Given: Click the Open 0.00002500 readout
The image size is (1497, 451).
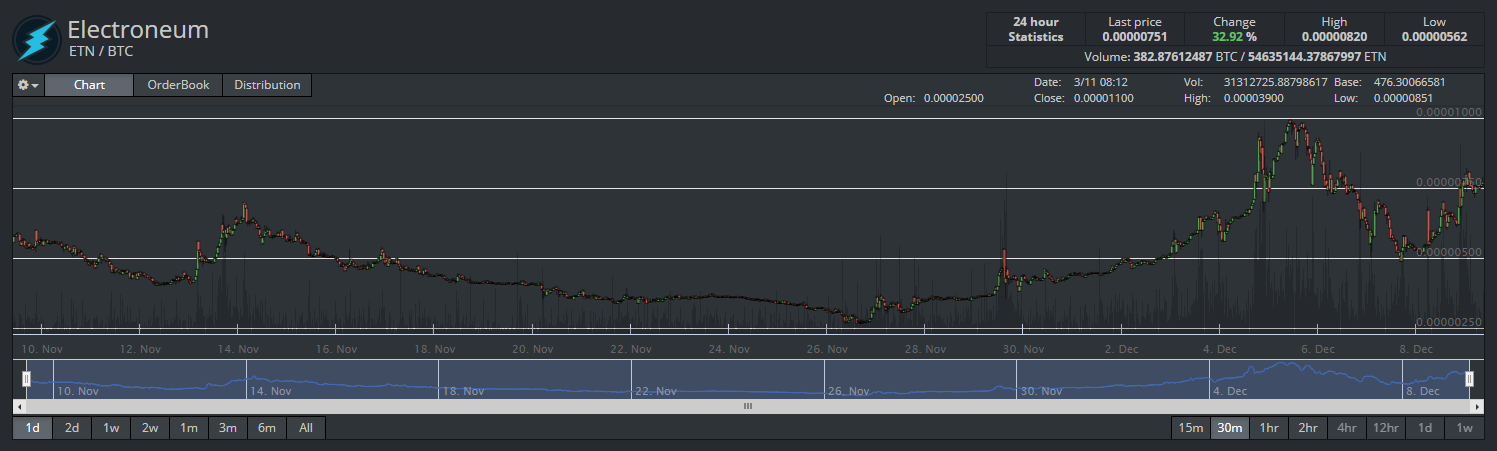Looking at the screenshot, I should [934, 99].
